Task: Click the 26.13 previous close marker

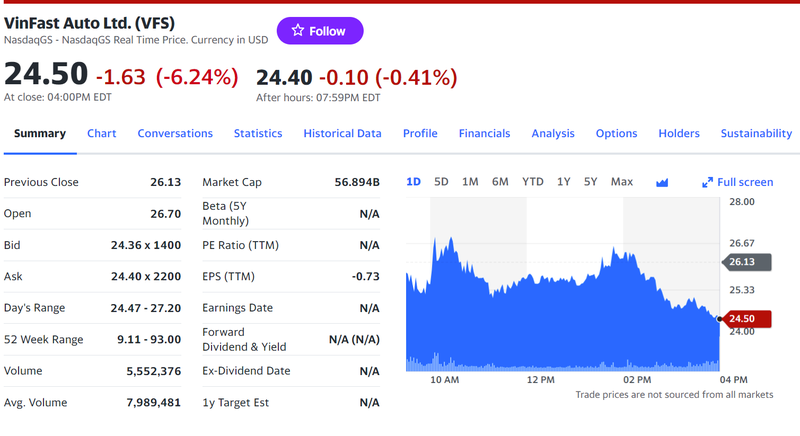Action: coord(741,261)
